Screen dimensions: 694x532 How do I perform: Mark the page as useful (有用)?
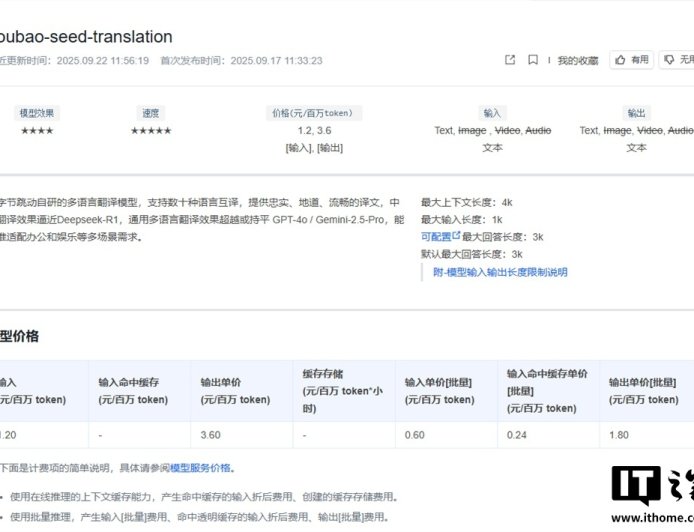coord(632,60)
